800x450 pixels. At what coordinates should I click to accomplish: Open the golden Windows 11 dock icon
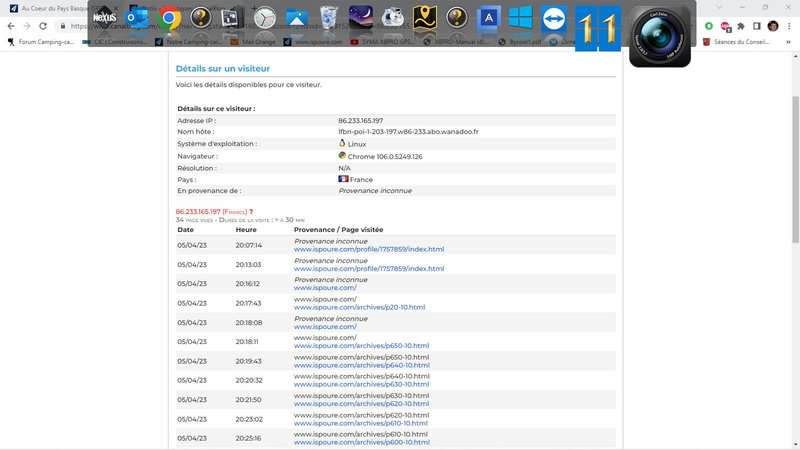pyautogui.click(x=598, y=28)
